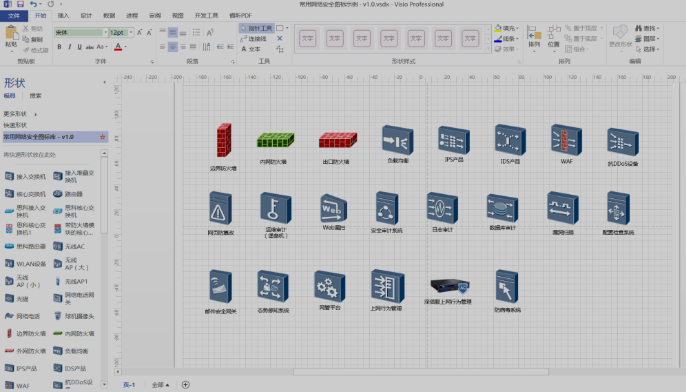Expand the More Shapes arrow

click(35, 114)
